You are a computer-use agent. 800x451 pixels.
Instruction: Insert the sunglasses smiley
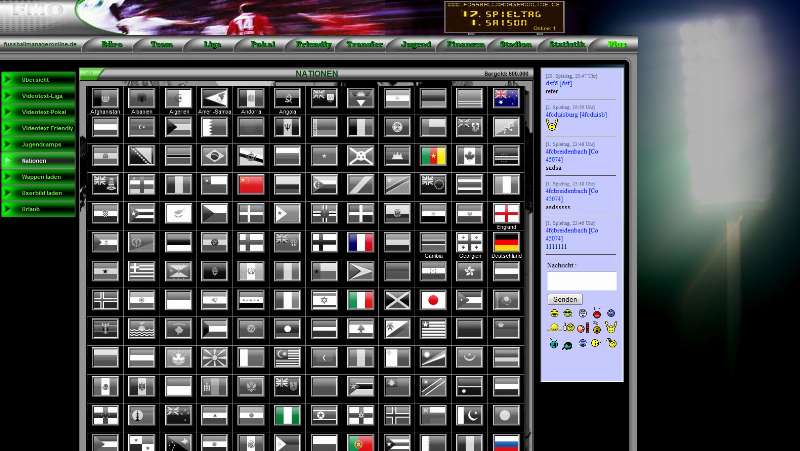(x=568, y=313)
